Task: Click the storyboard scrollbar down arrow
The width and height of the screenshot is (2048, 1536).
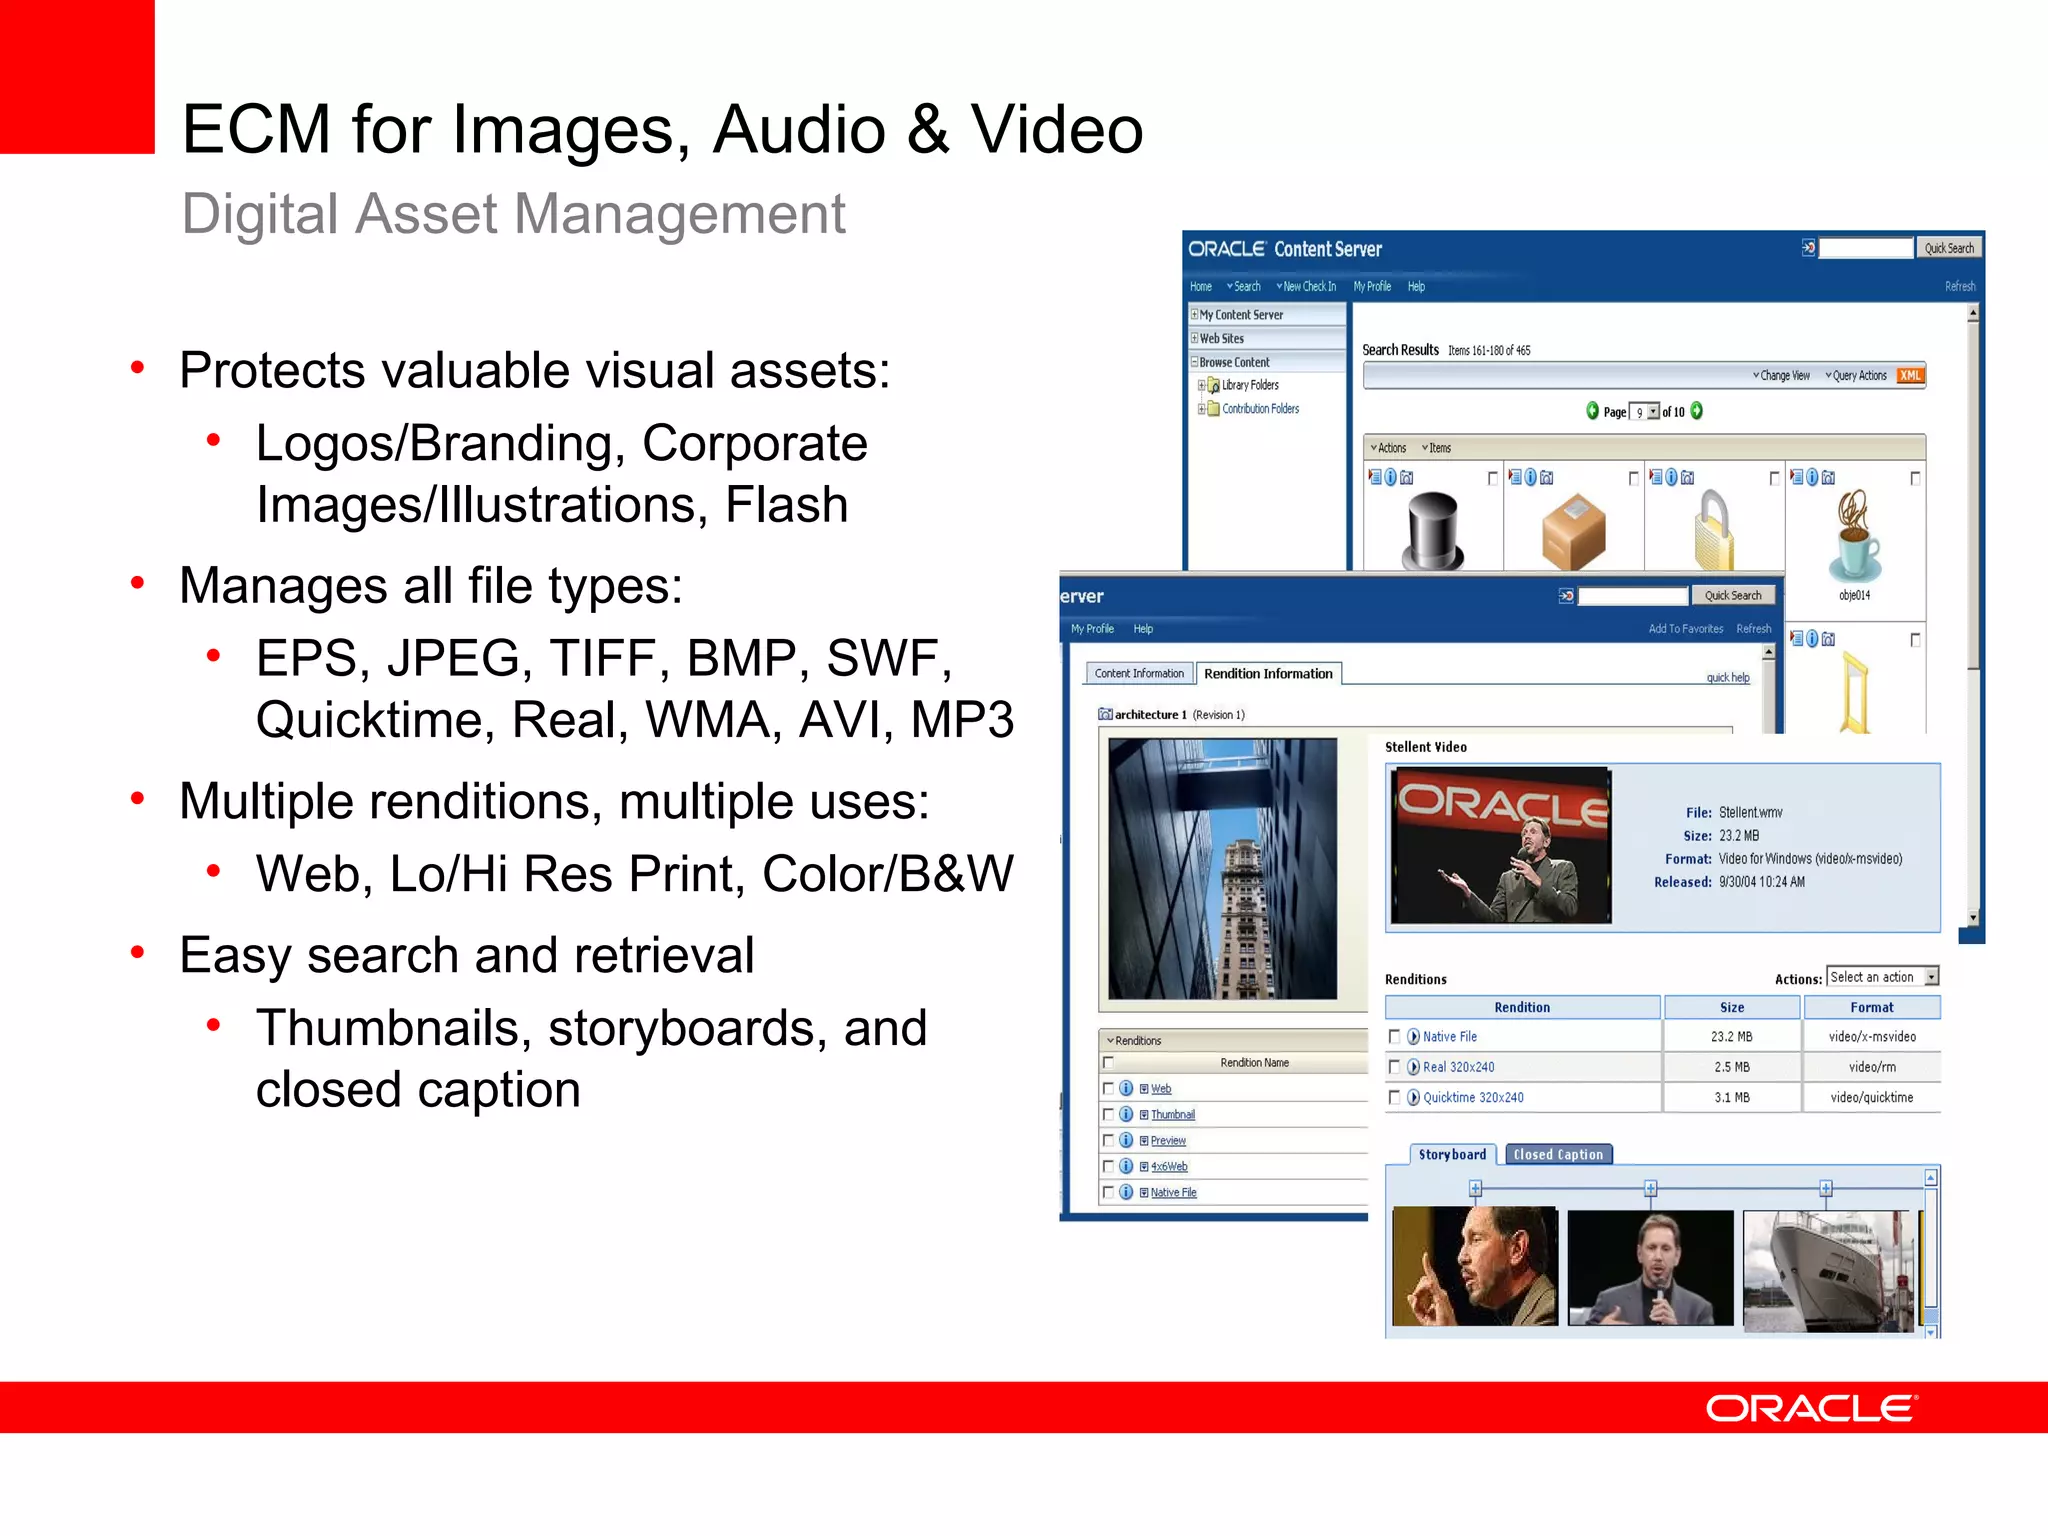Action: click(x=1931, y=1332)
